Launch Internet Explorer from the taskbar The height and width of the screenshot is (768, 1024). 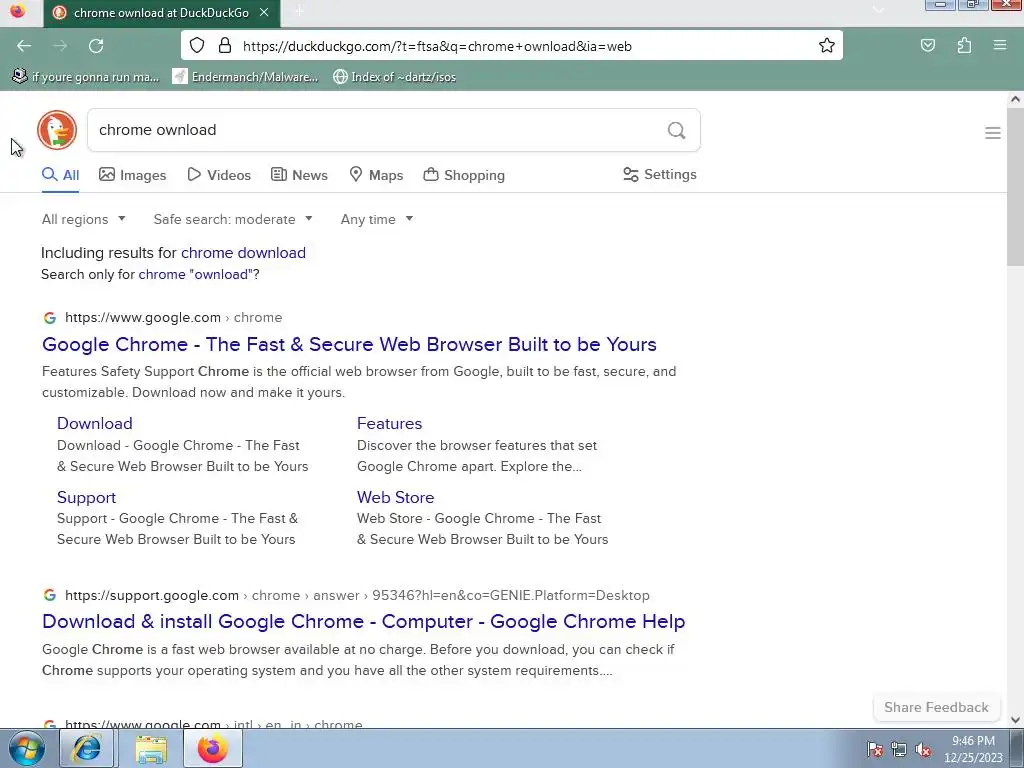point(87,748)
